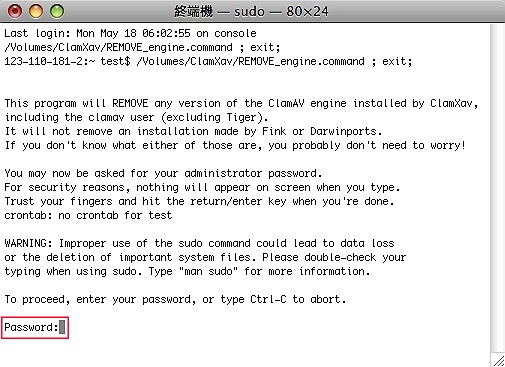Minimize the terminal using the yellow button
Viewport: 505px width, 367px height.
click(x=36, y=11)
